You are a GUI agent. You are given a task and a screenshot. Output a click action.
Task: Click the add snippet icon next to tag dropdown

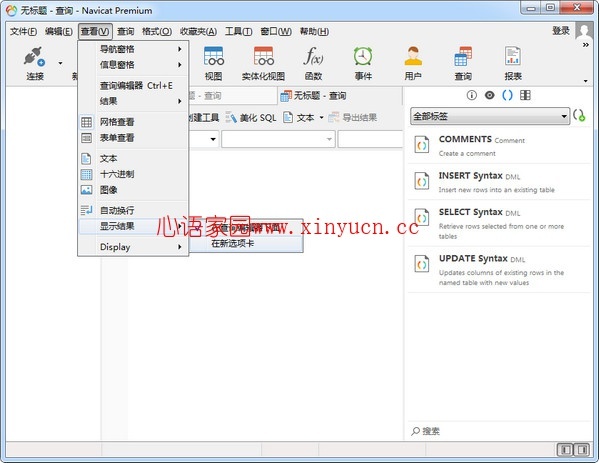pyautogui.click(x=579, y=115)
